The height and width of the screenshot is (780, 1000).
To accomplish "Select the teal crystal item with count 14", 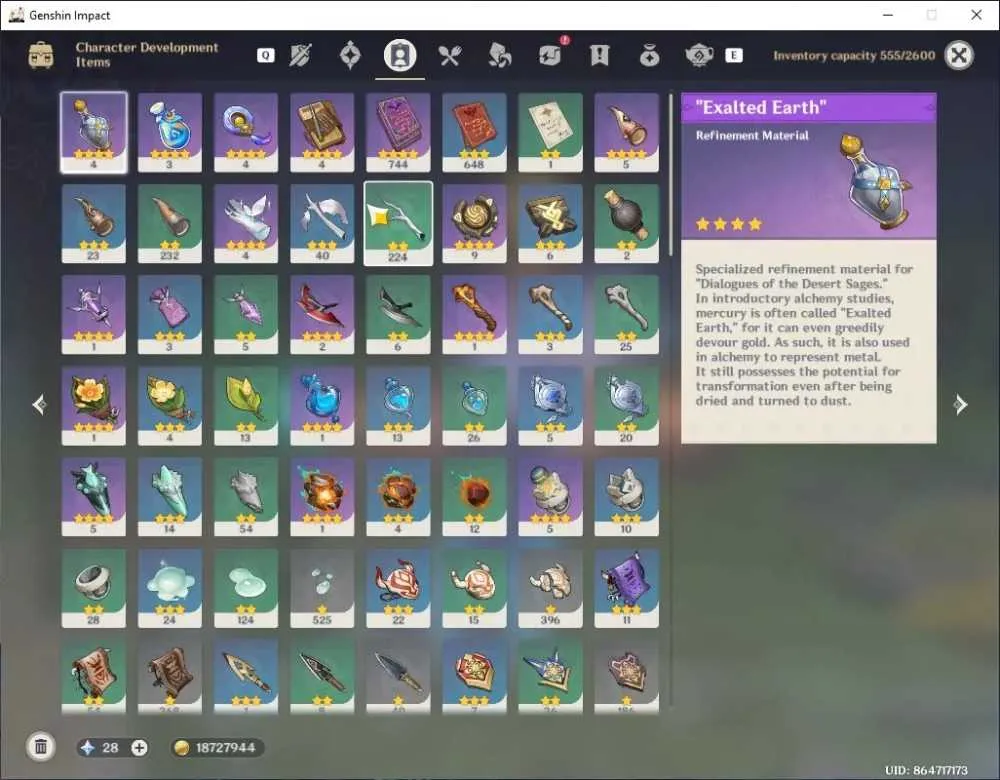I will click(170, 497).
